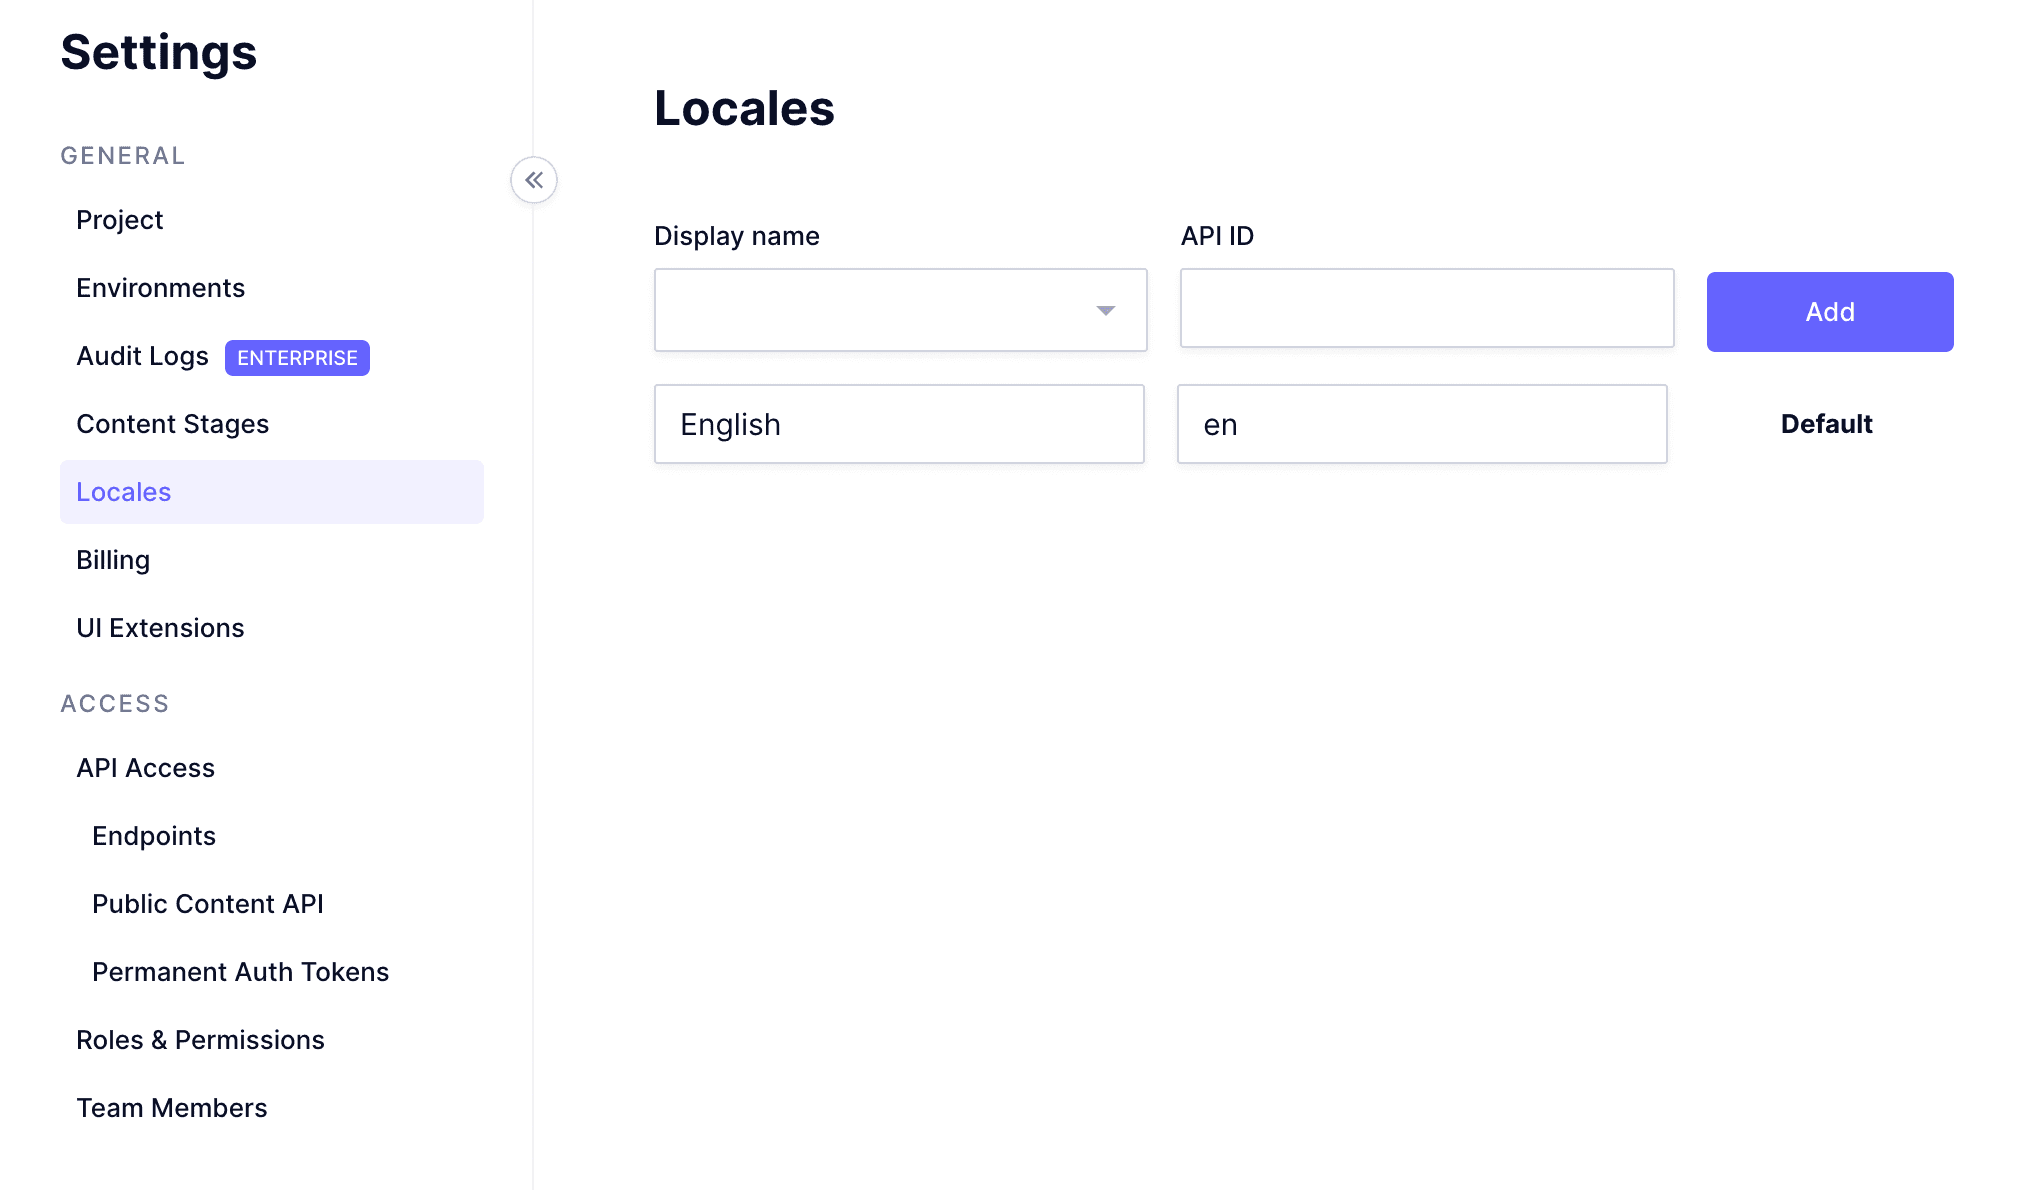Edit the English locale display name
Viewport: 2027px width, 1190px height.
coord(899,424)
